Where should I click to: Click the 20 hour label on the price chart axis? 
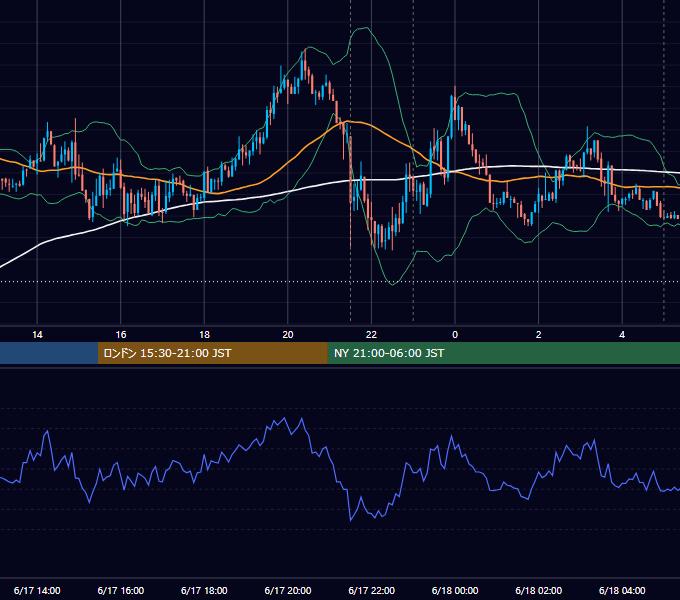tap(288, 335)
